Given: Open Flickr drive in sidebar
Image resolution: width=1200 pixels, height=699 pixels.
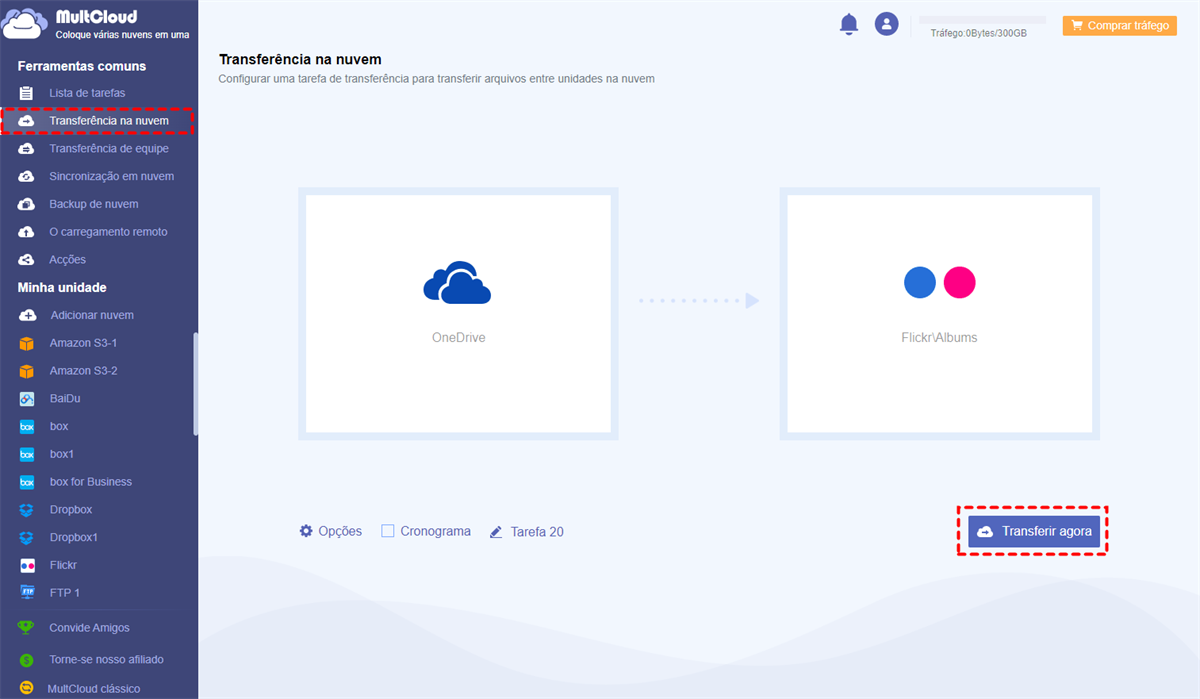Looking at the screenshot, I should [x=63, y=565].
